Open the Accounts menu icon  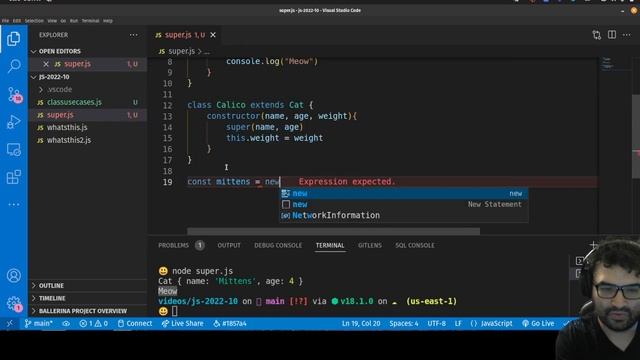(x=13, y=276)
